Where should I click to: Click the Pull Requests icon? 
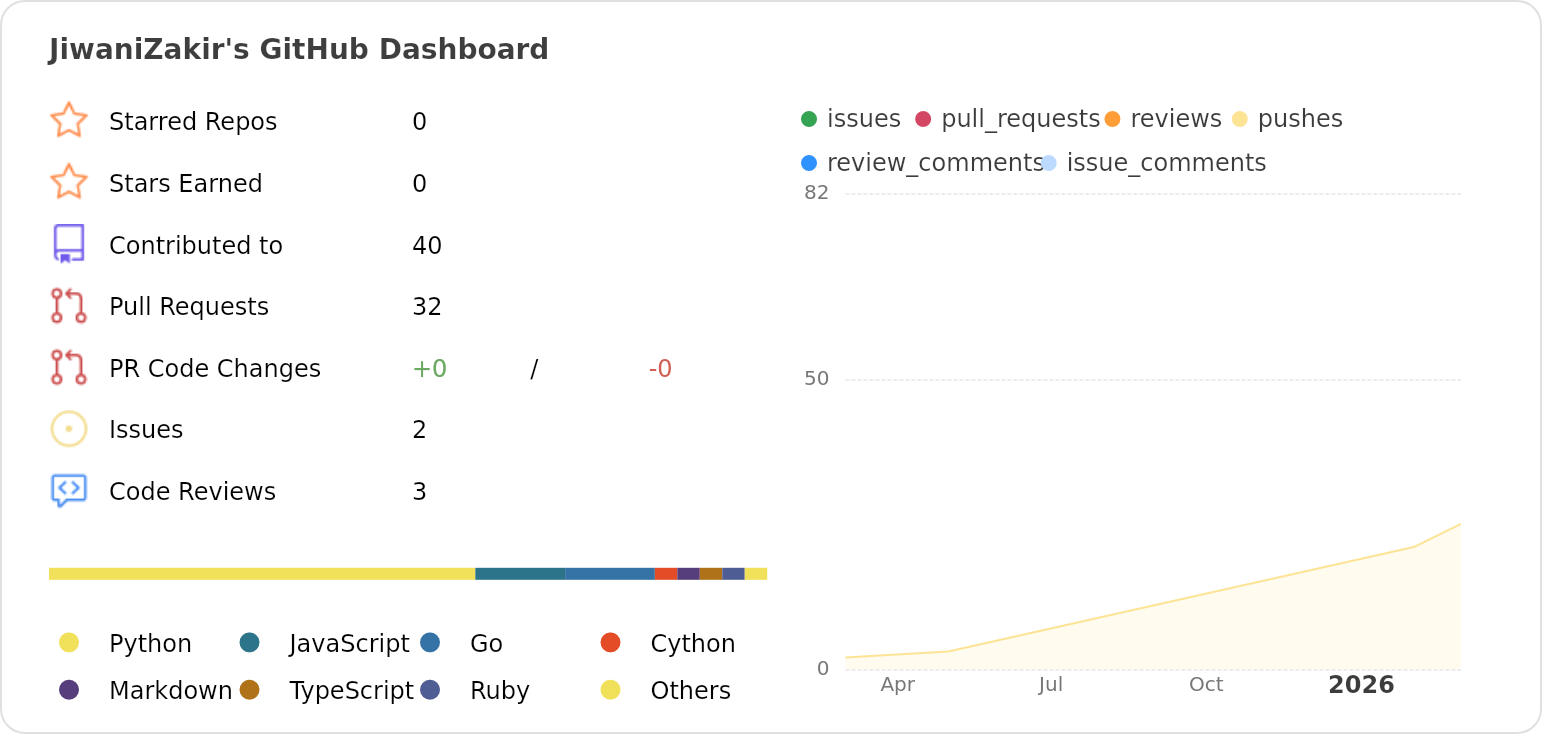(x=68, y=306)
